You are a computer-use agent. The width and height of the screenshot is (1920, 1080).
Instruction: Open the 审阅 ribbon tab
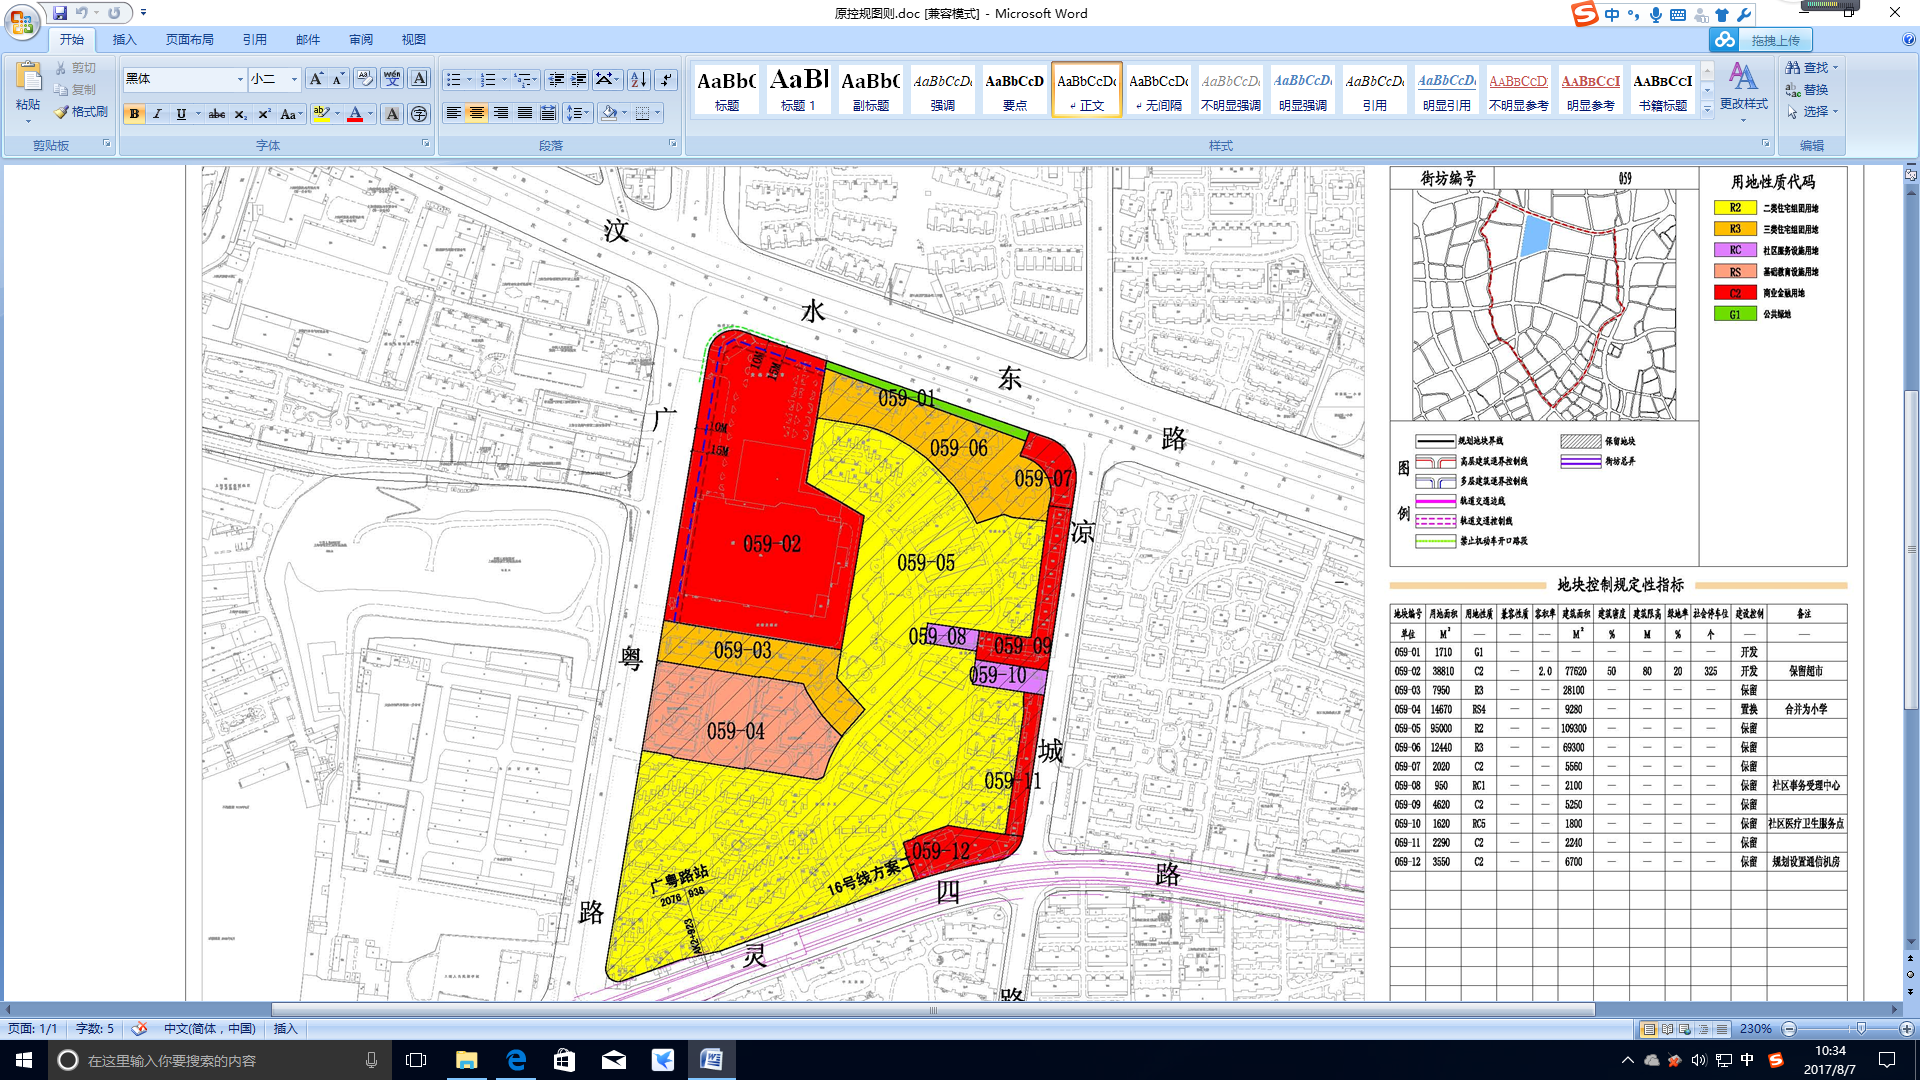(x=360, y=40)
